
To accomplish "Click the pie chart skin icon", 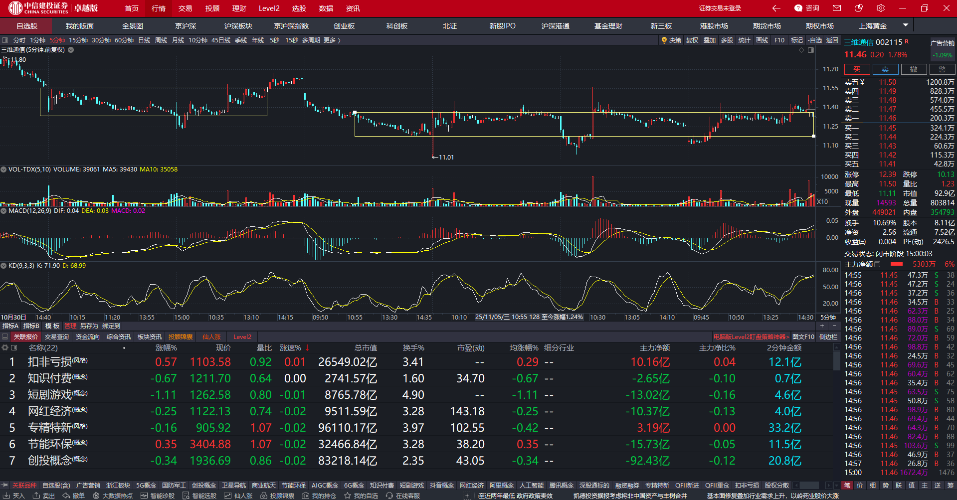I will pos(857,8).
